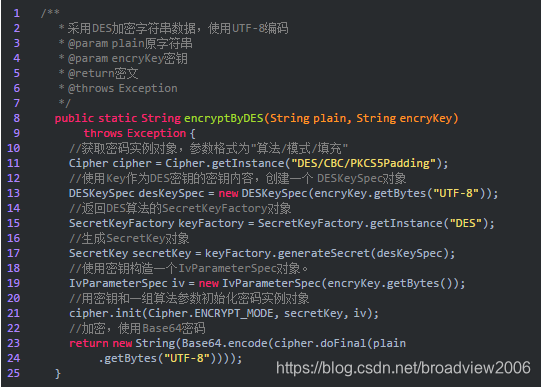
Task: Click "@param plain" in the comment
Action: 106,44
